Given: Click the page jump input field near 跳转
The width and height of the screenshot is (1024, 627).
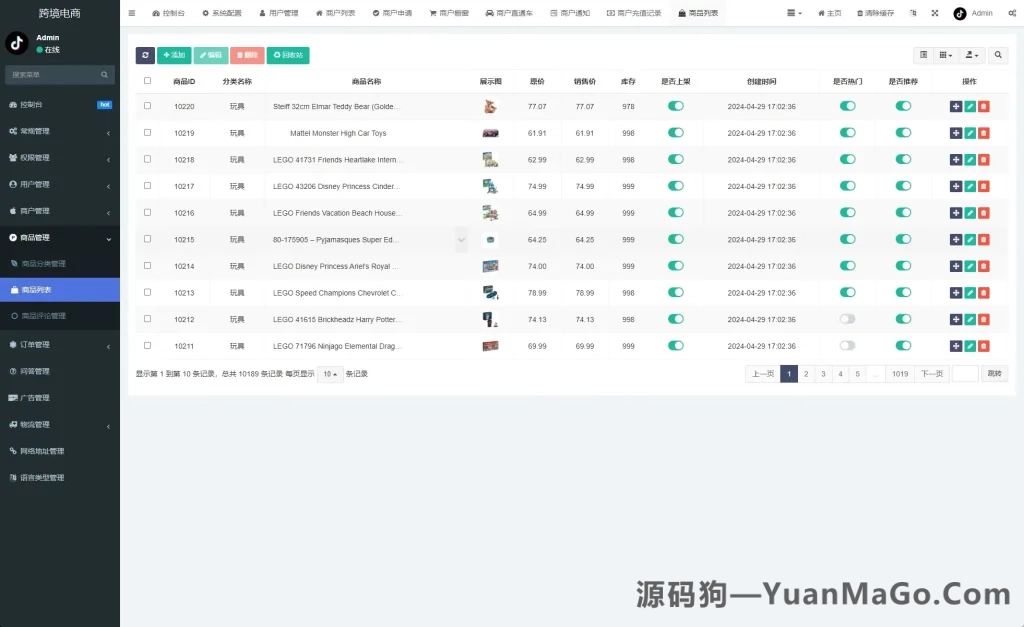Looking at the screenshot, I should 964,373.
